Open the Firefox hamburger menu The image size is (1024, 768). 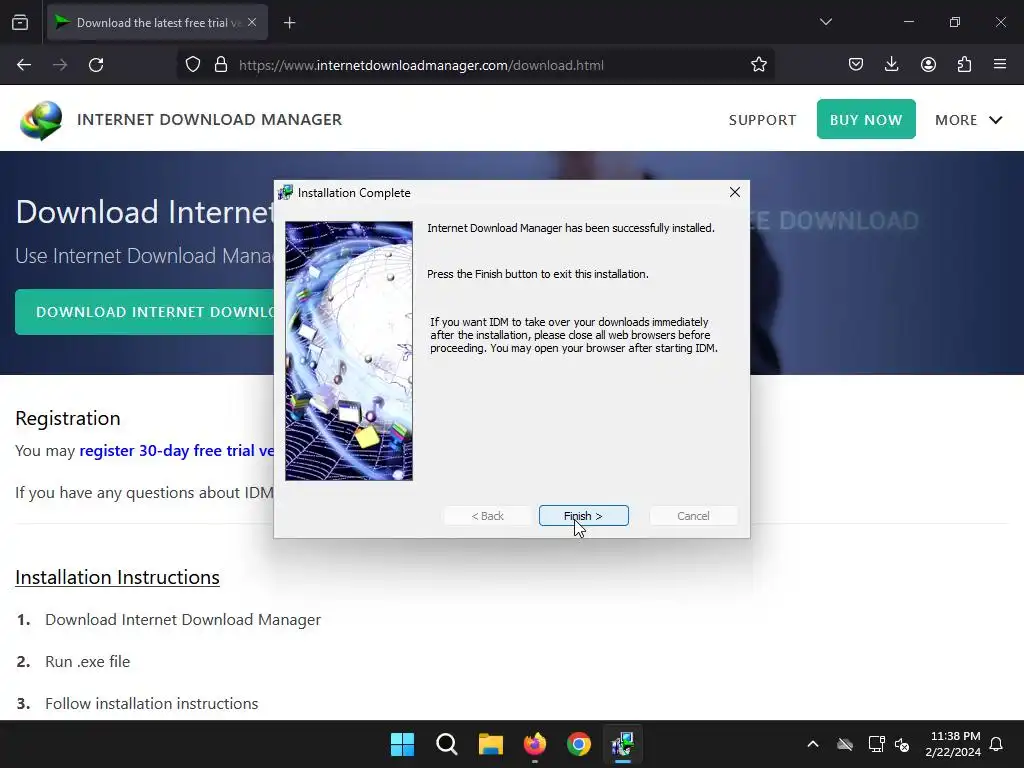tap(1000, 64)
